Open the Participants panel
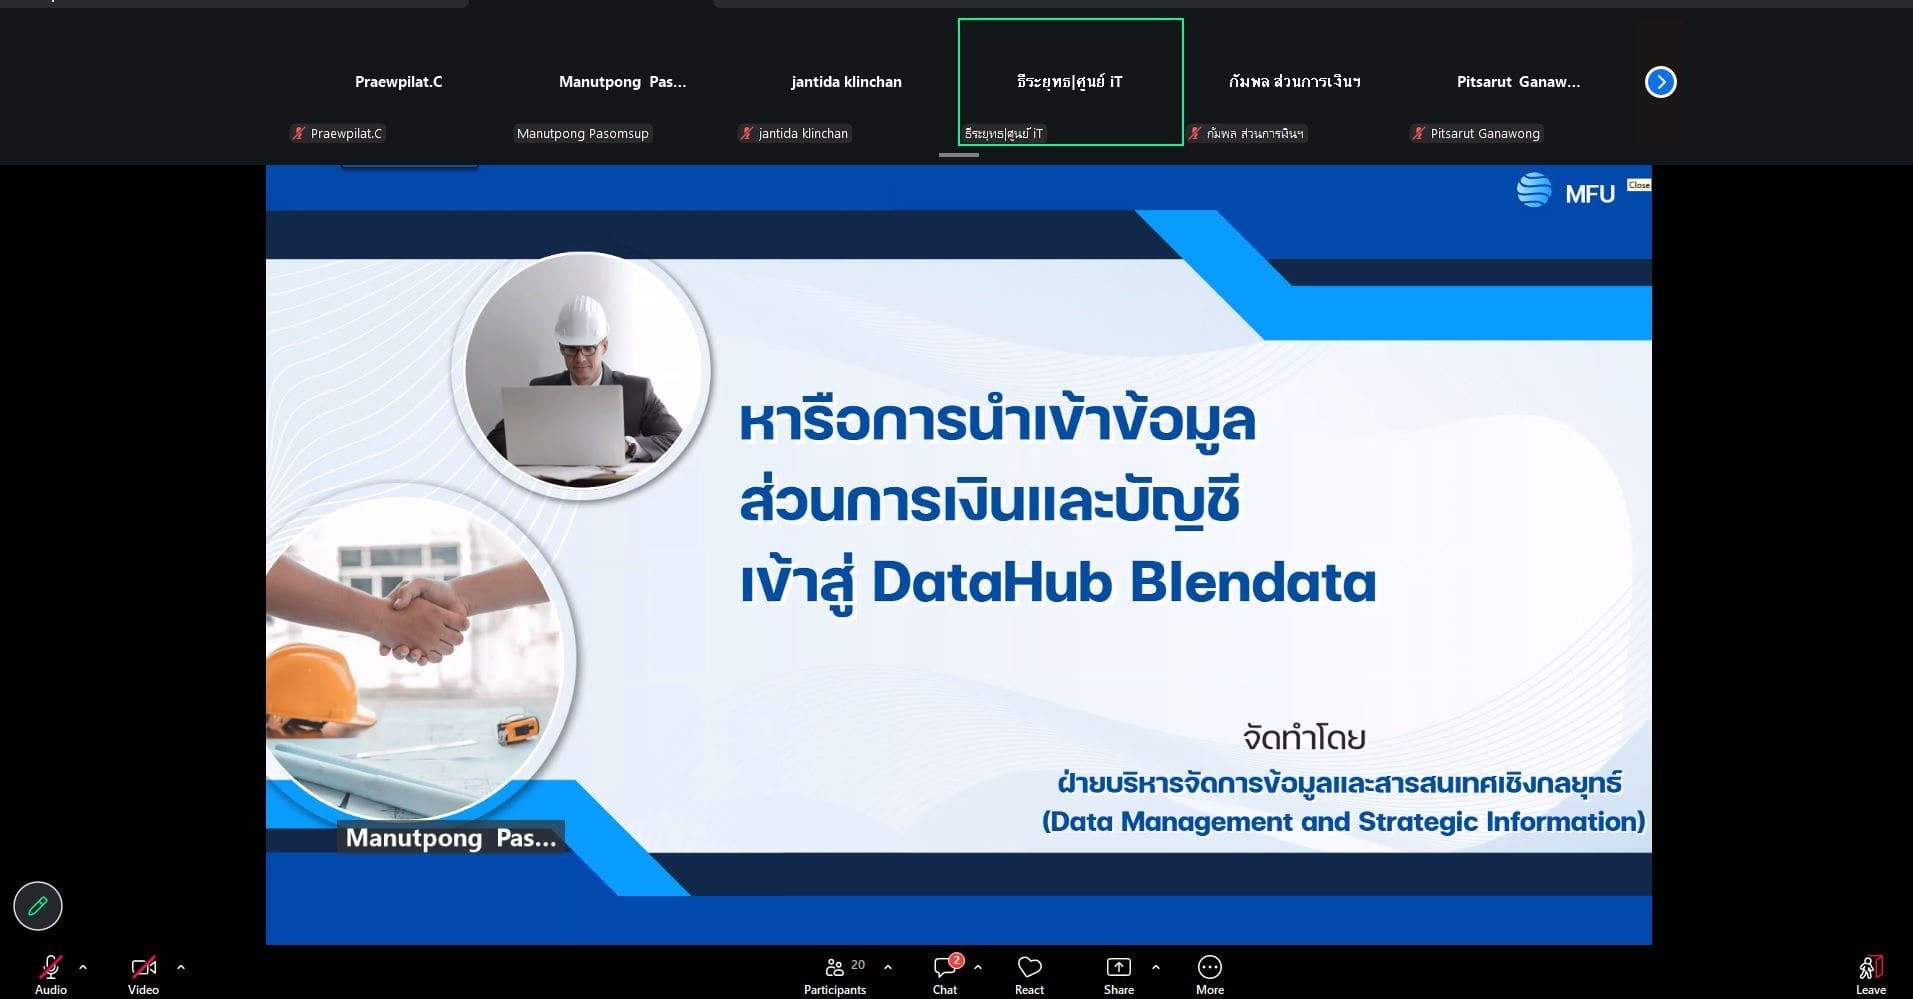Screen dimensions: 1913x999 [x=835, y=975]
